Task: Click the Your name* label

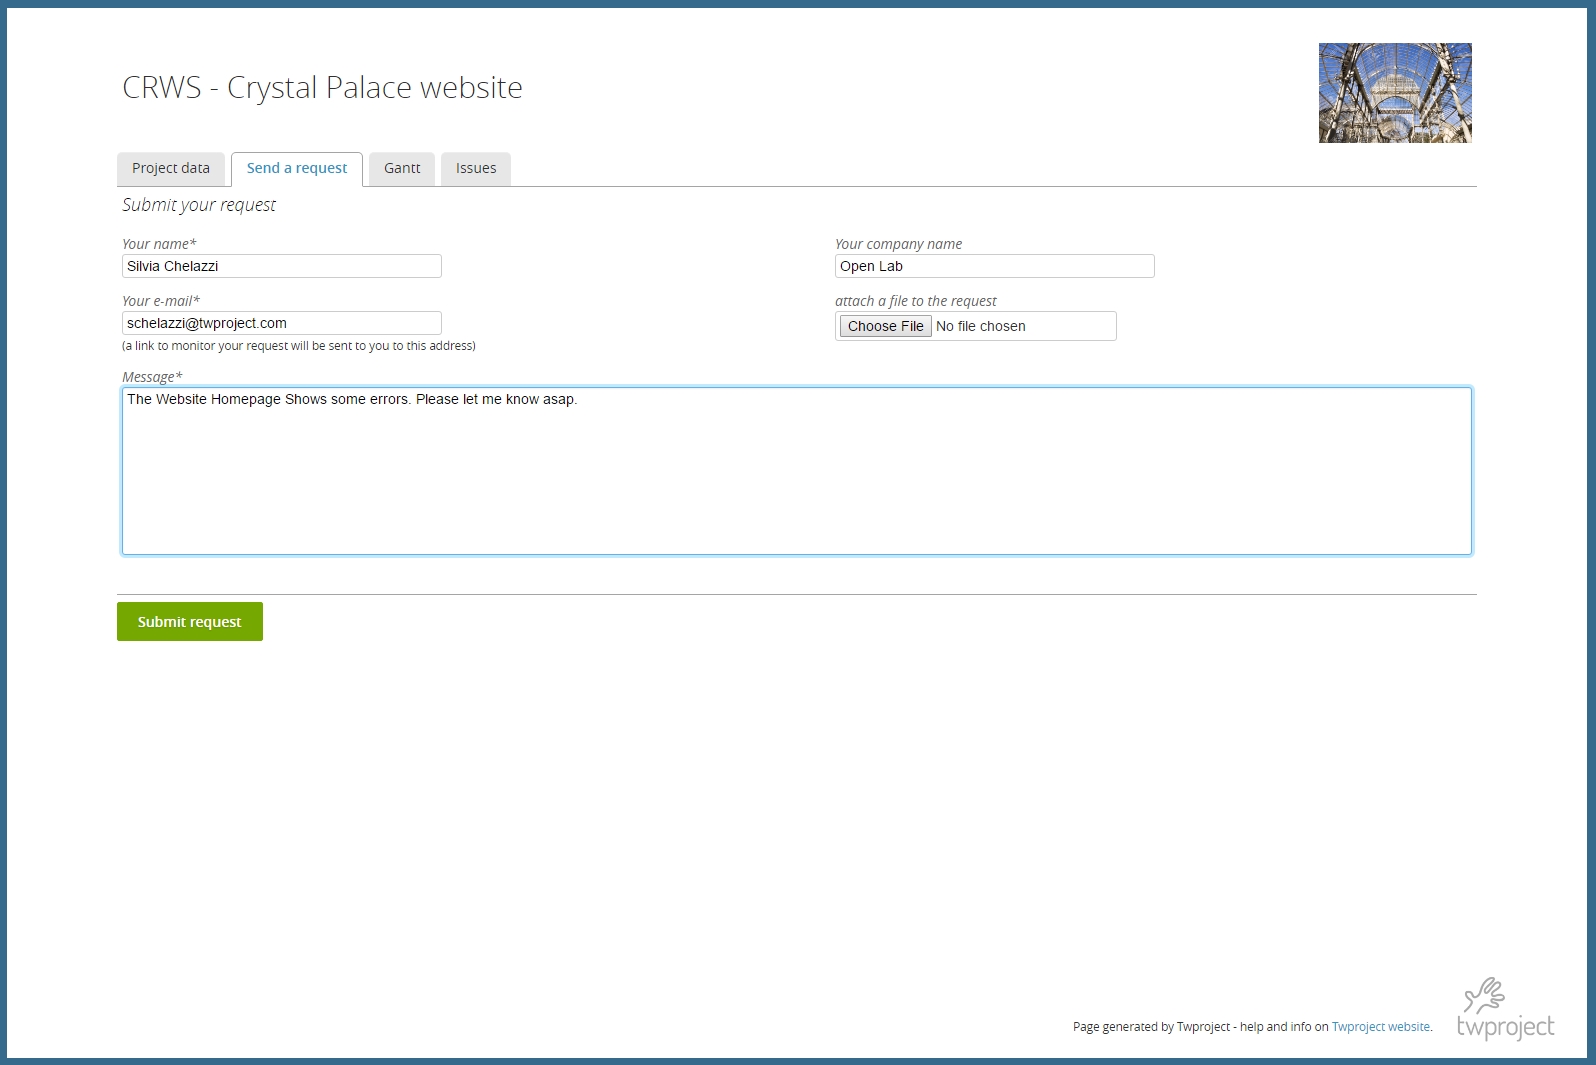Action: point(159,244)
